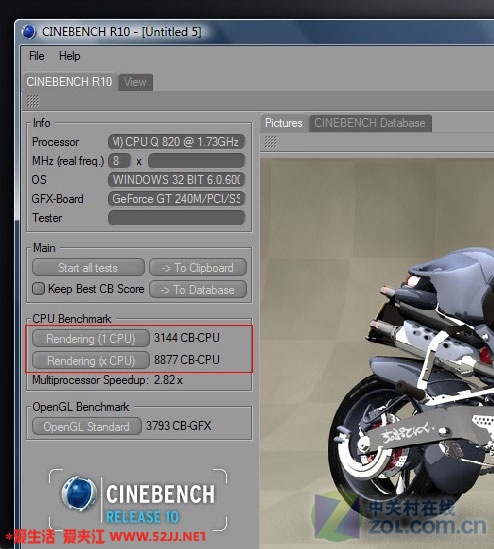Click the CINEBENCH Release 10 logo
Viewport: 494px width, 549px height.
point(138,500)
